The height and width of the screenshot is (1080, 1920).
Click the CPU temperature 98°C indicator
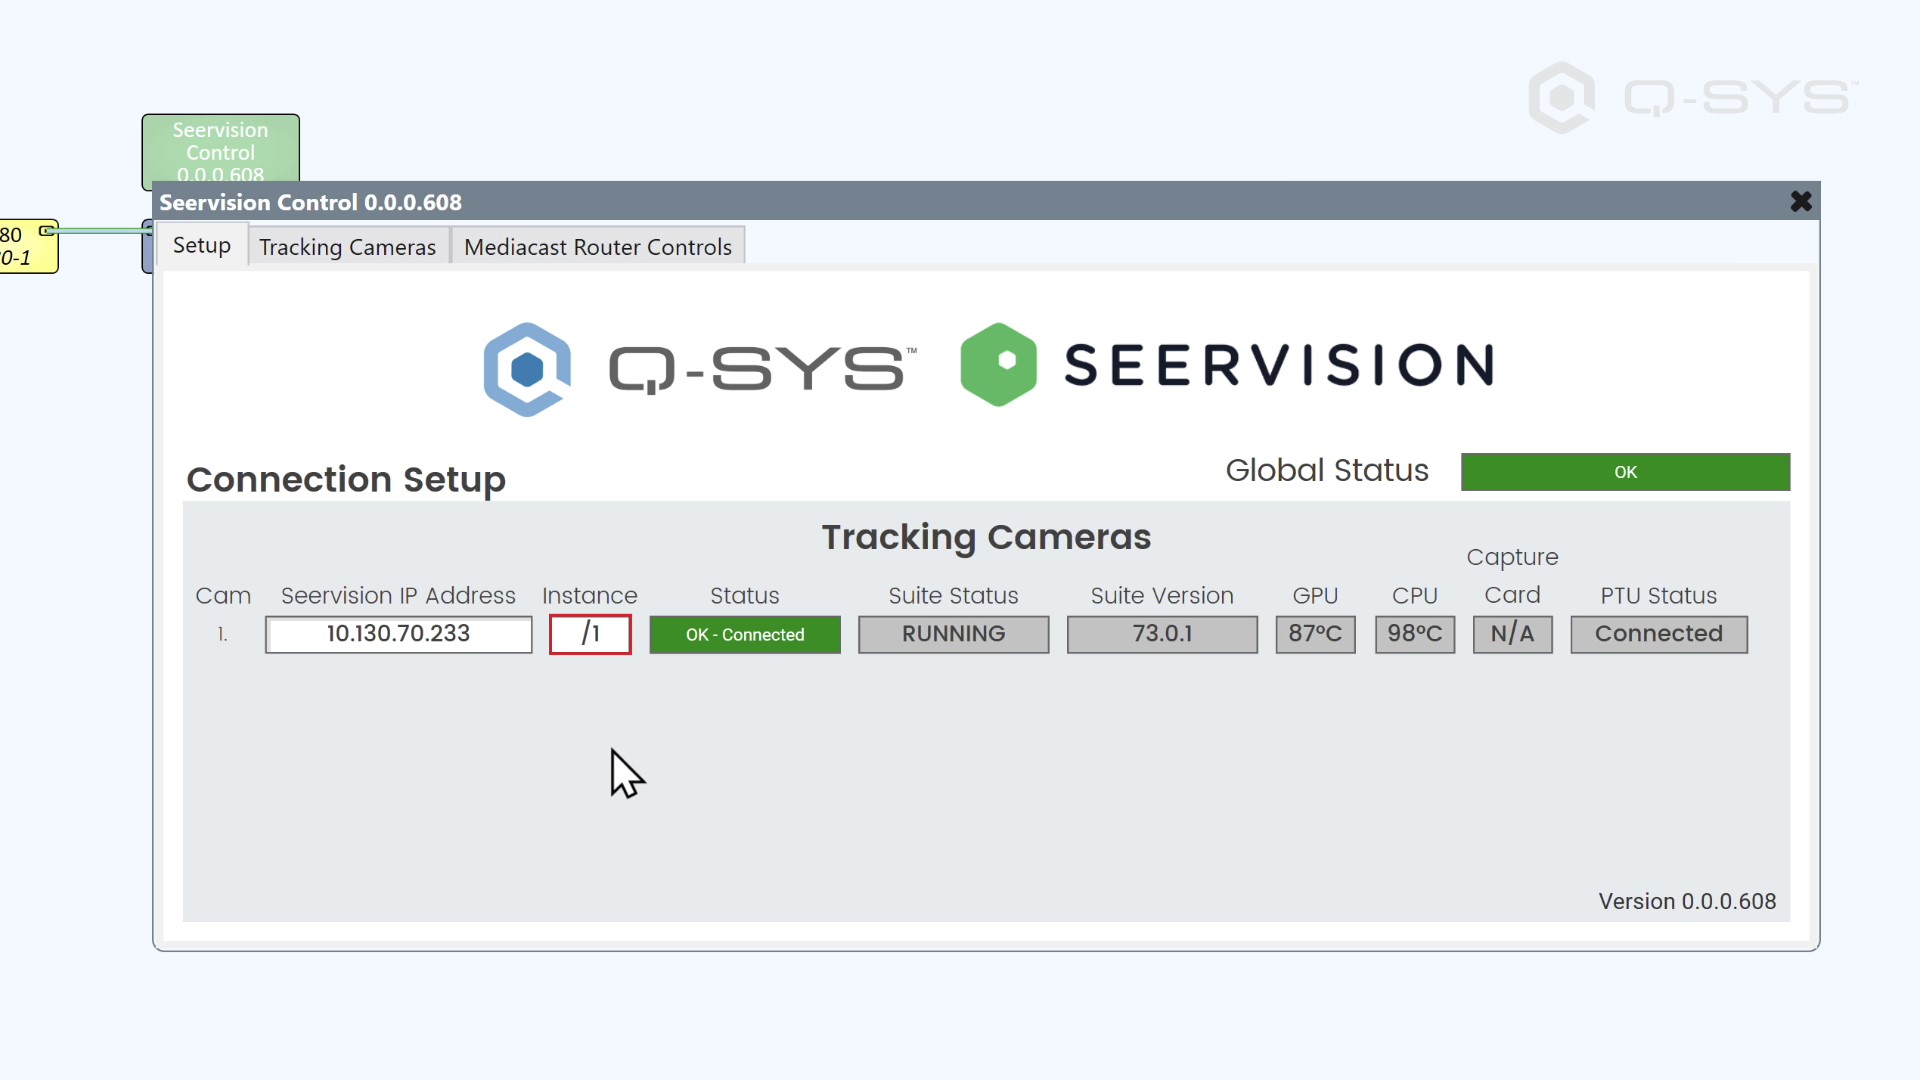pos(1415,634)
